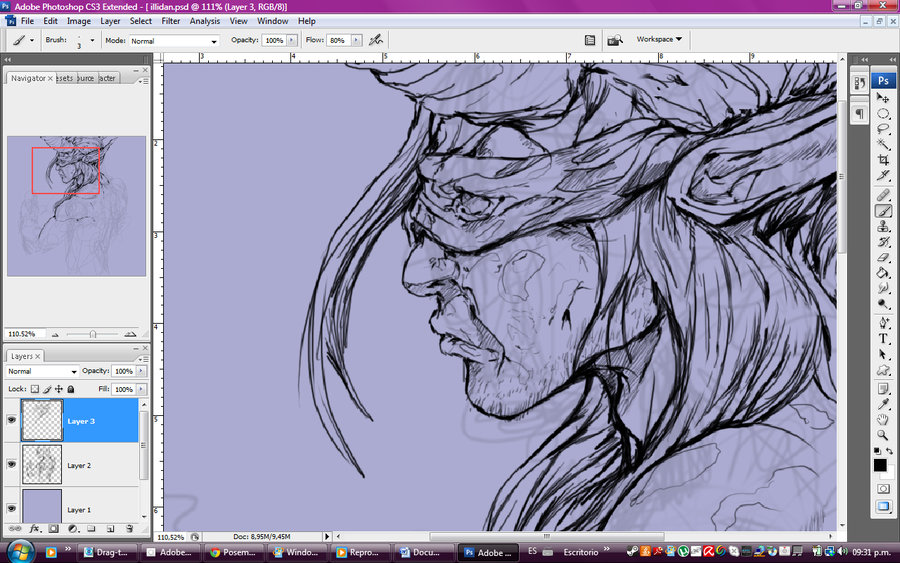Open the Window menu

(273, 21)
